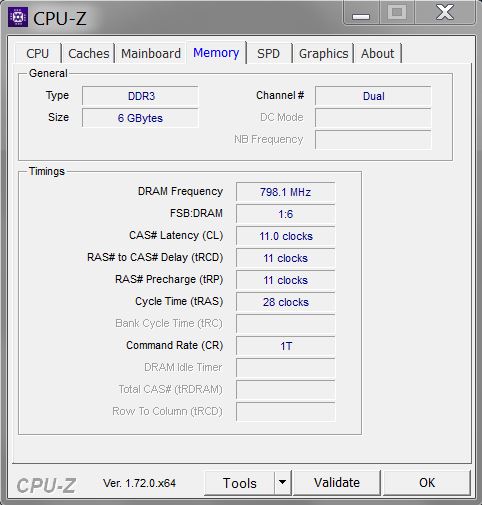
Task: Select the 28 clocks tRAS value
Action: [286, 302]
